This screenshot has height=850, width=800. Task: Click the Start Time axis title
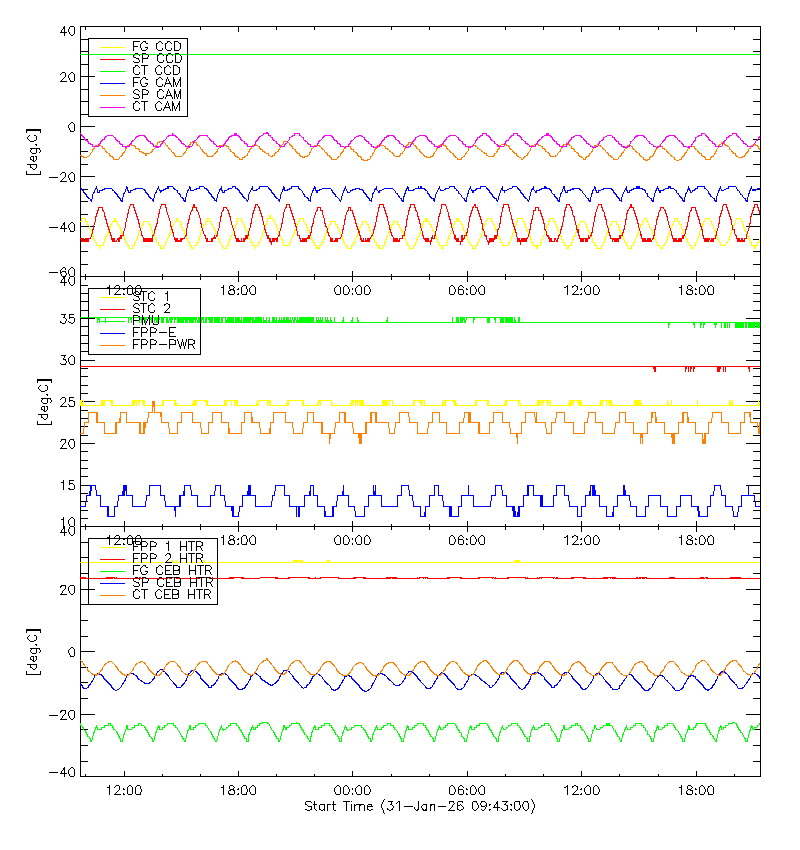coord(420,806)
